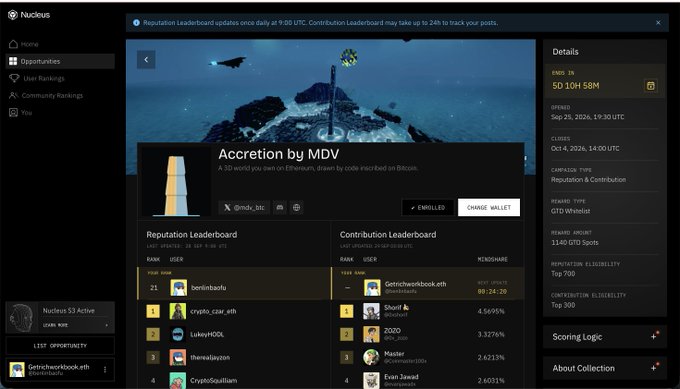Open the CryptoSquilliam leaderboard entry
This screenshot has height=389, width=680.
pyautogui.click(x=234, y=380)
